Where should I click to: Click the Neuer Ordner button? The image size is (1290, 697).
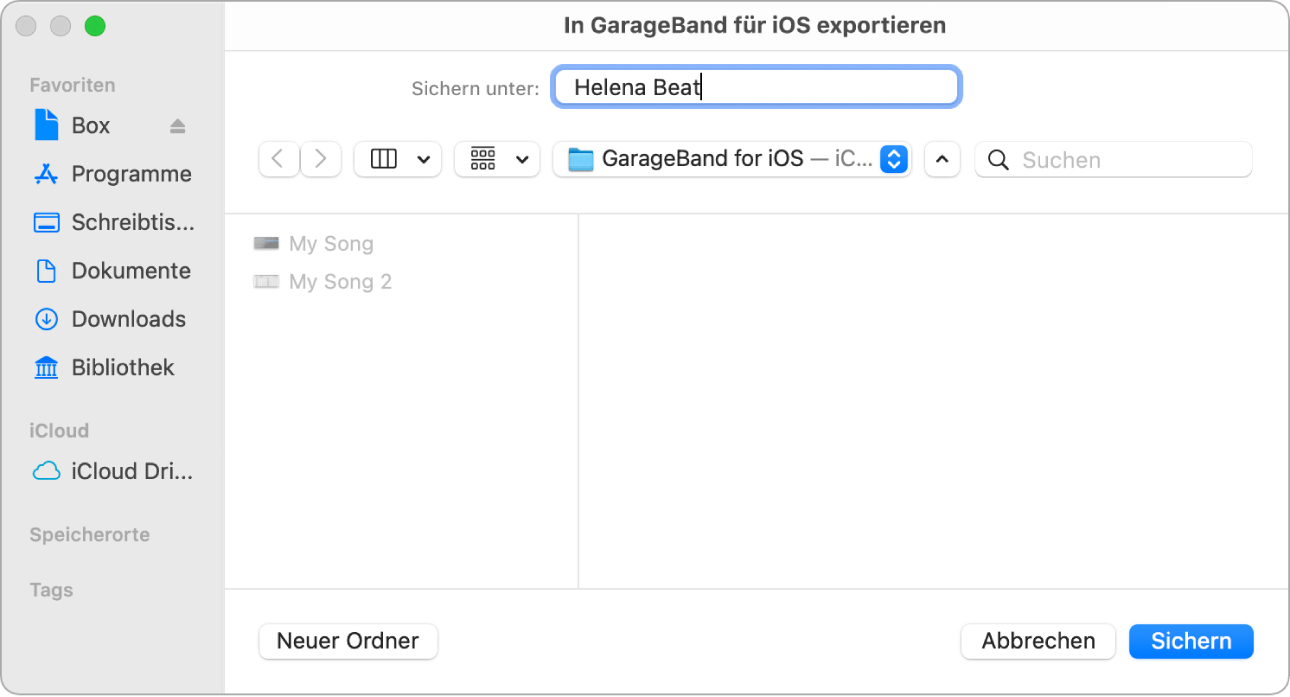point(348,641)
